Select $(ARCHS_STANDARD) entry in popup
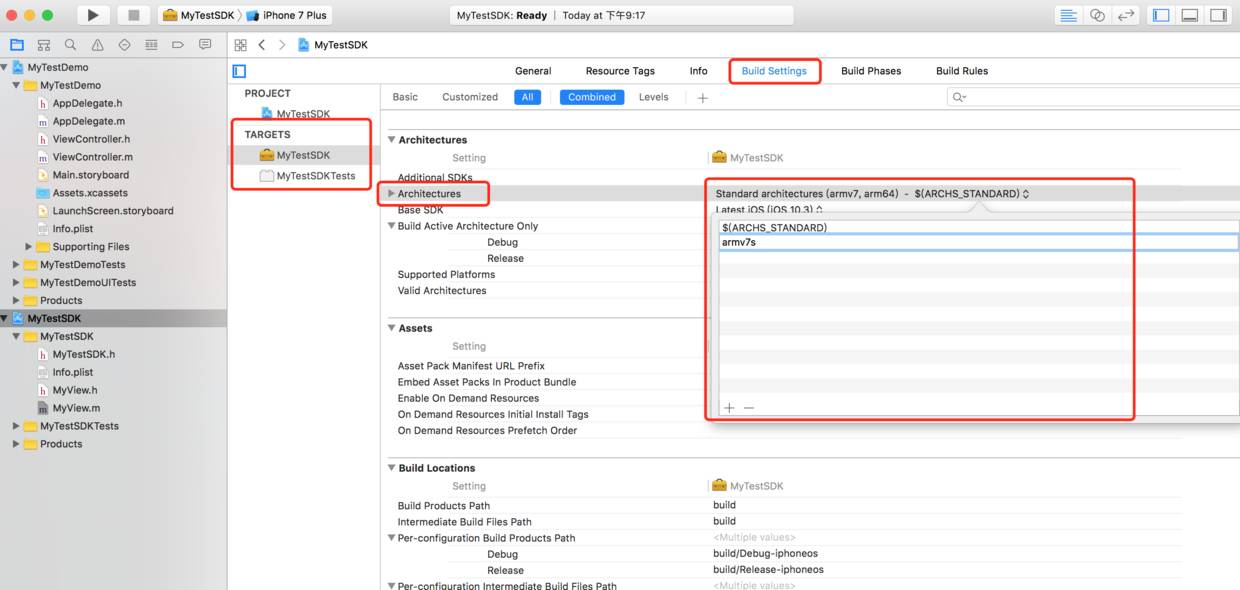 point(978,228)
